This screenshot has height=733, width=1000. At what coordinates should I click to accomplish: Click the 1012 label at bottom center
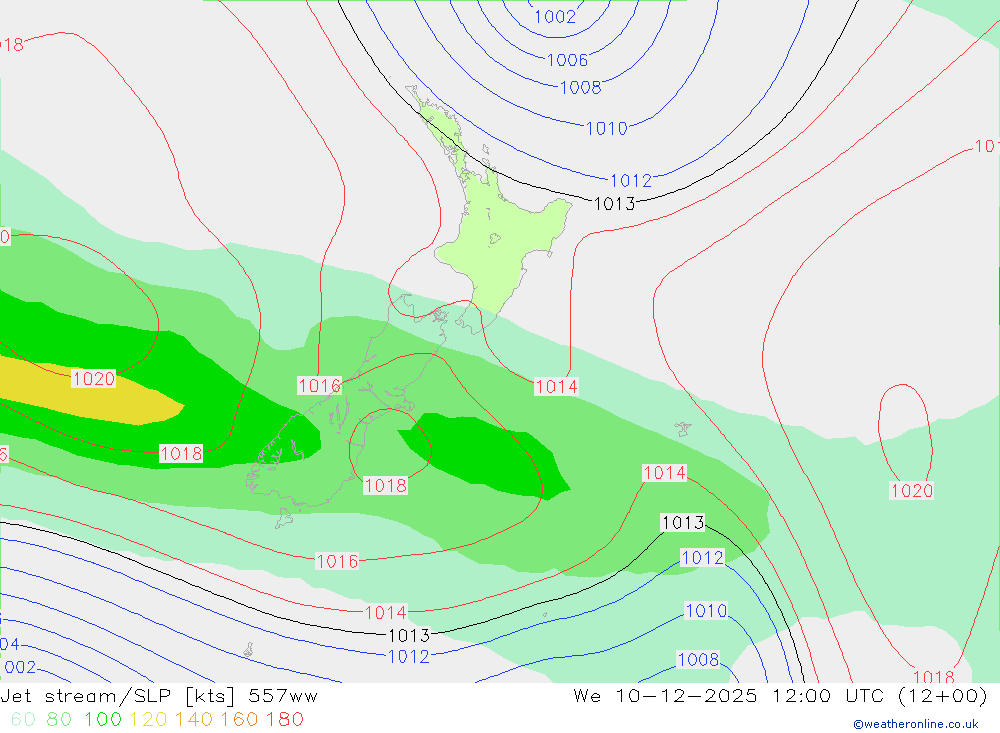tap(409, 656)
